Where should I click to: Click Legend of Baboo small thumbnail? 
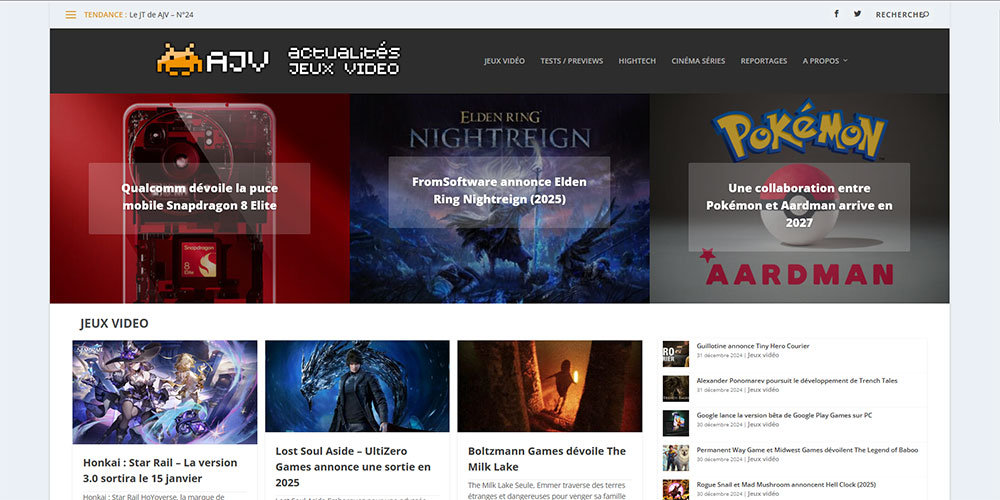pyautogui.click(x=675, y=458)
